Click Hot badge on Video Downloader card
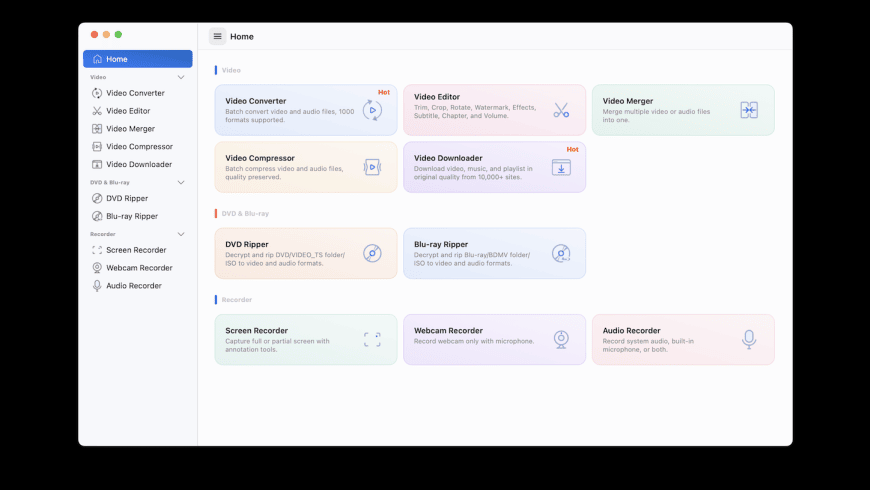Image resolution: width=870 pixels, height=490 pixels. click(573, 150)
